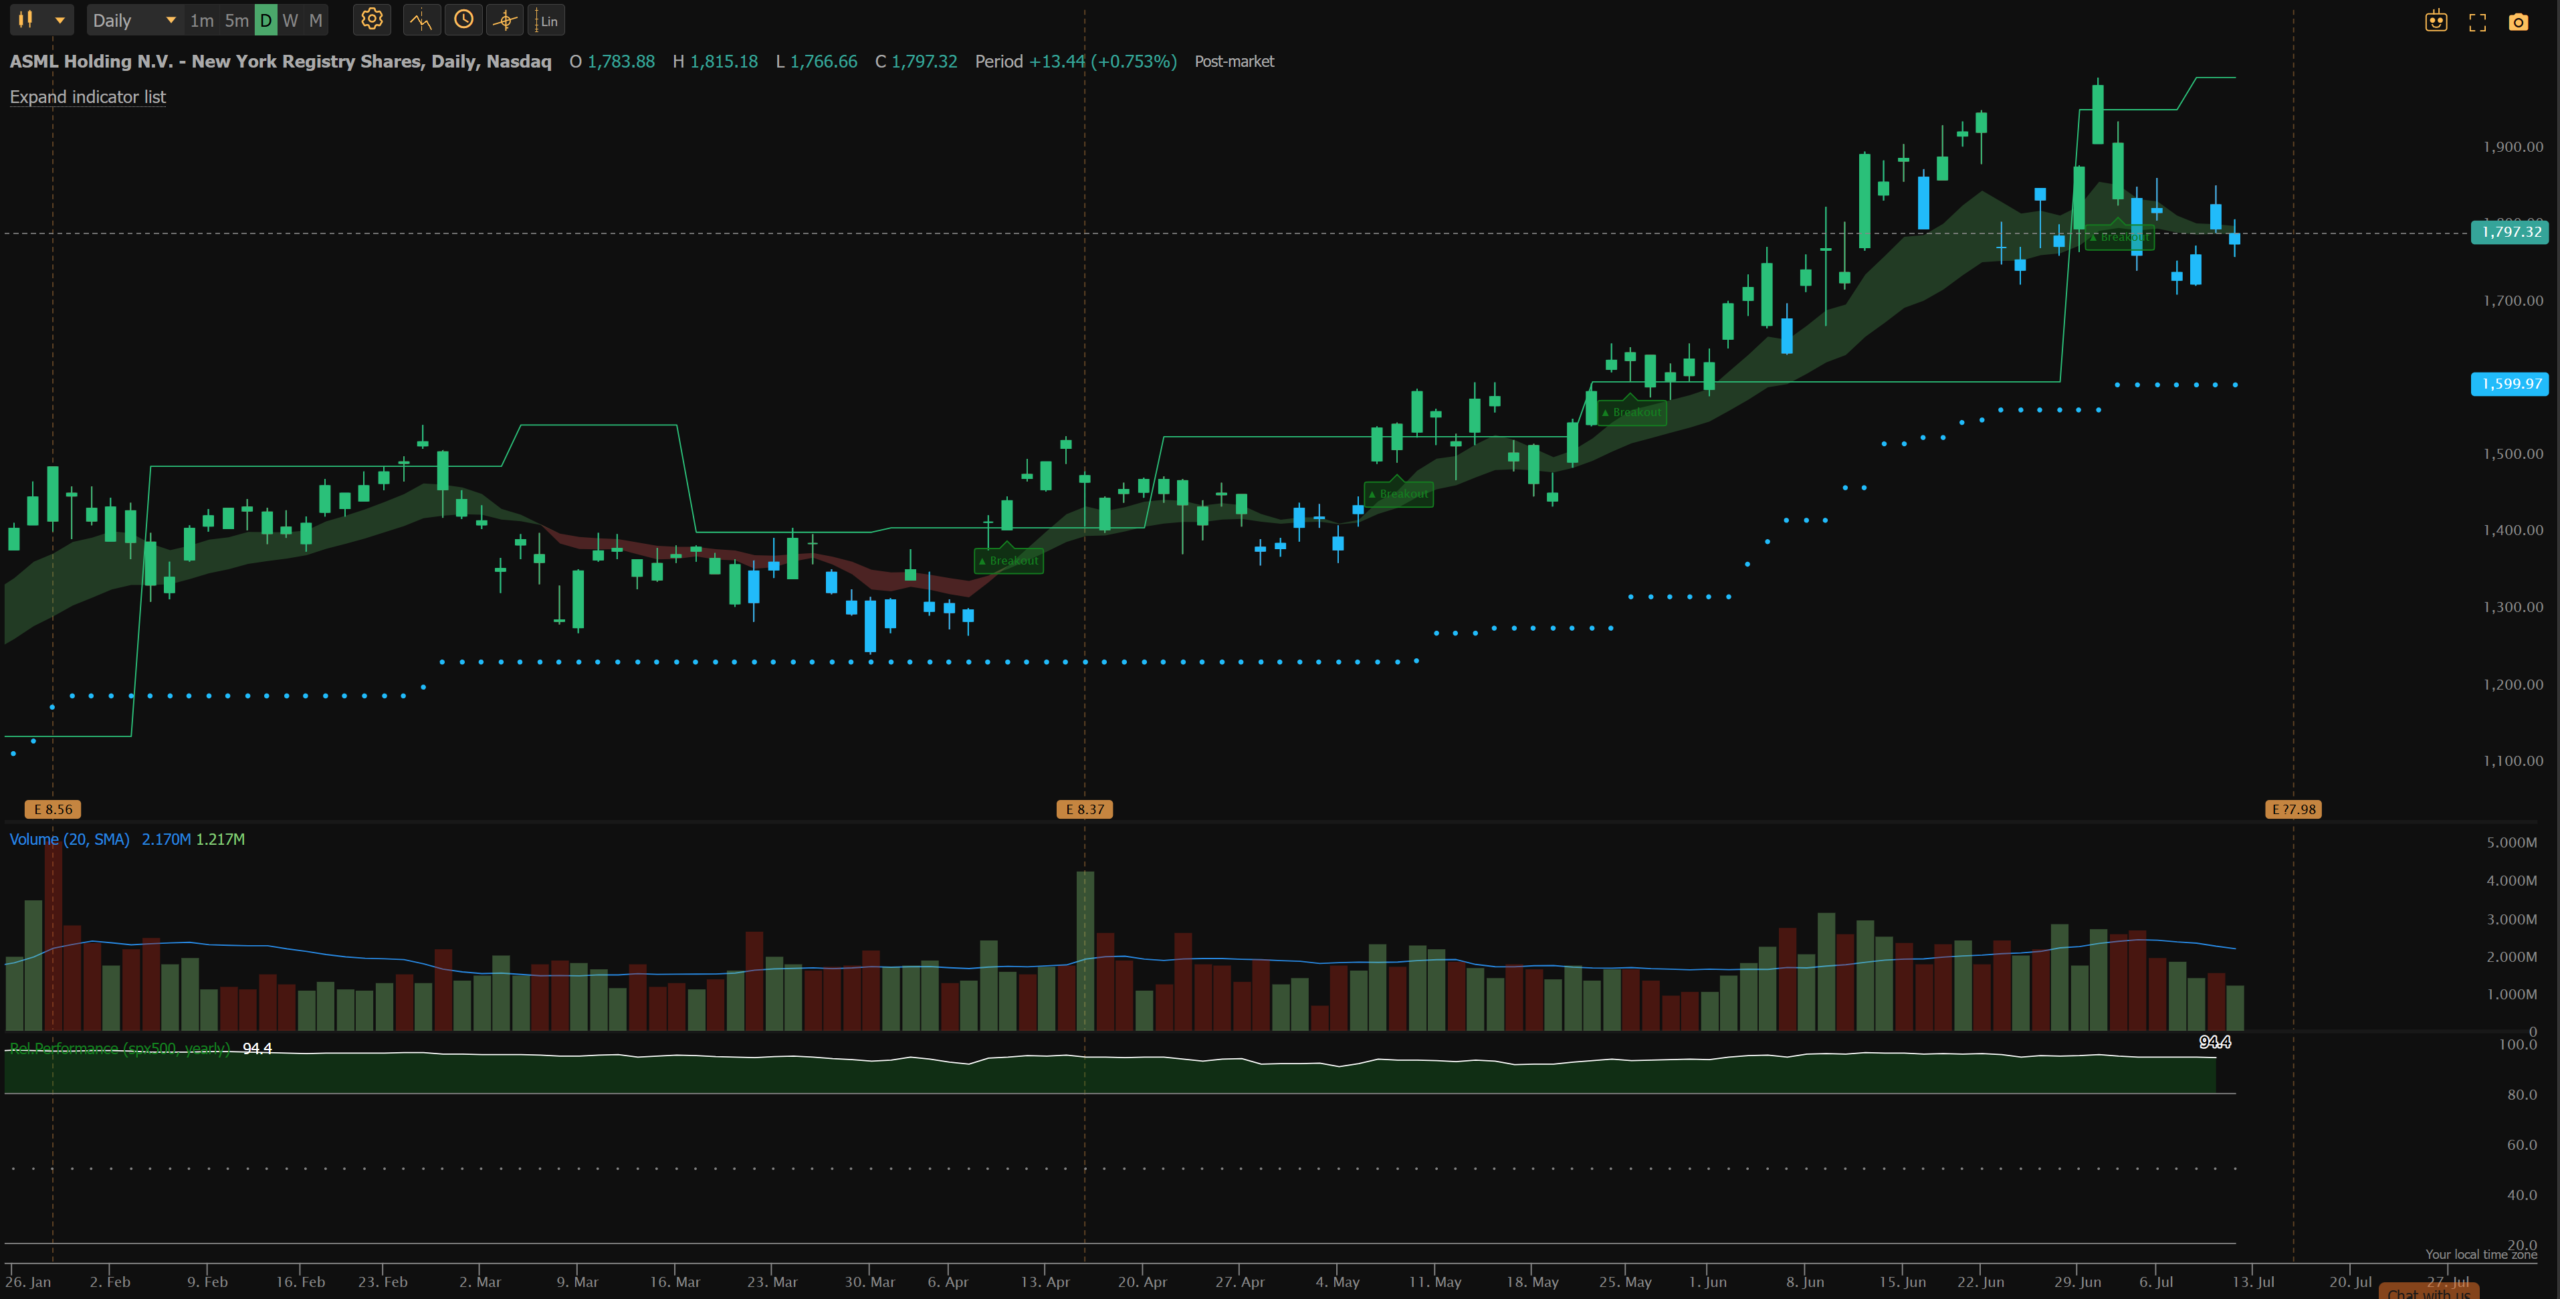The width and height of the screenshot is (2560, 1299).
Task: Open chart settings gear
Action: point(372,19)
